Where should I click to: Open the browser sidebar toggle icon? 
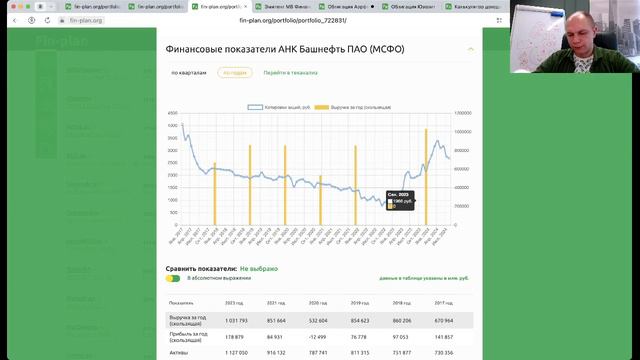(40, 7)
